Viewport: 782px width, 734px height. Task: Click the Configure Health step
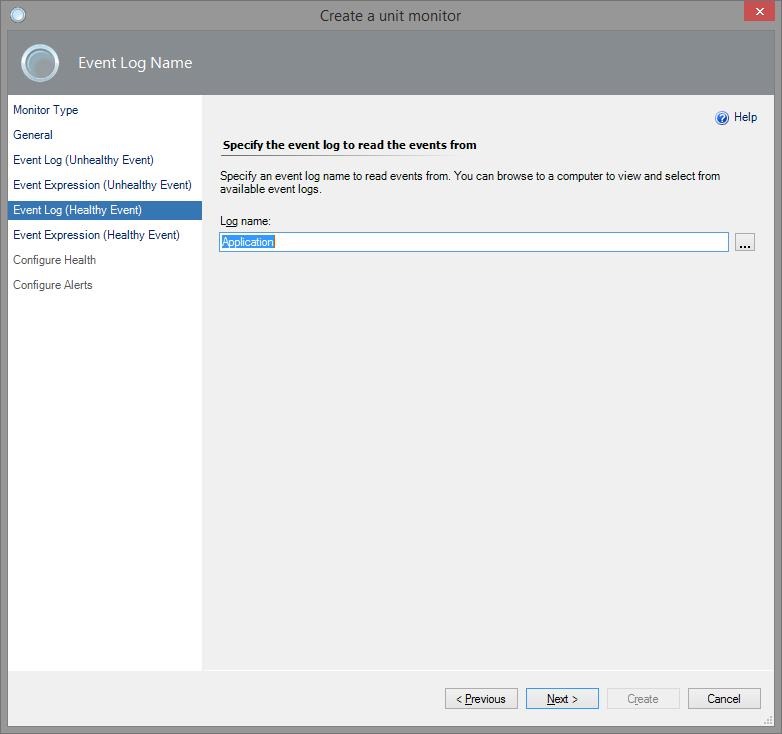pyautogui.click(x=54, y=260)
